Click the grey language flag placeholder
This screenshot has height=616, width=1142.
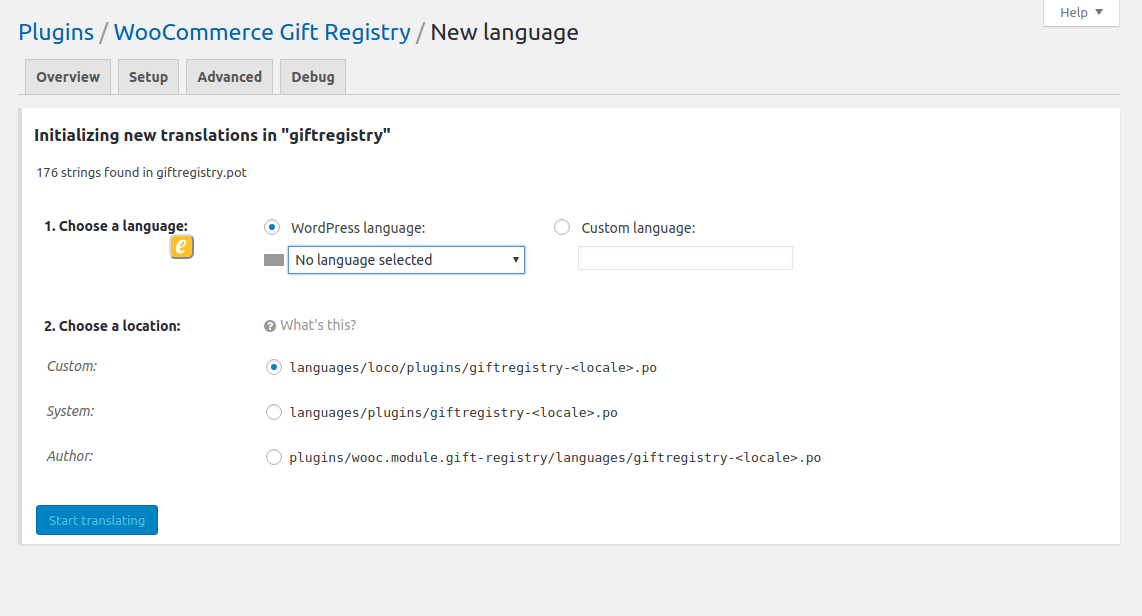274,260
